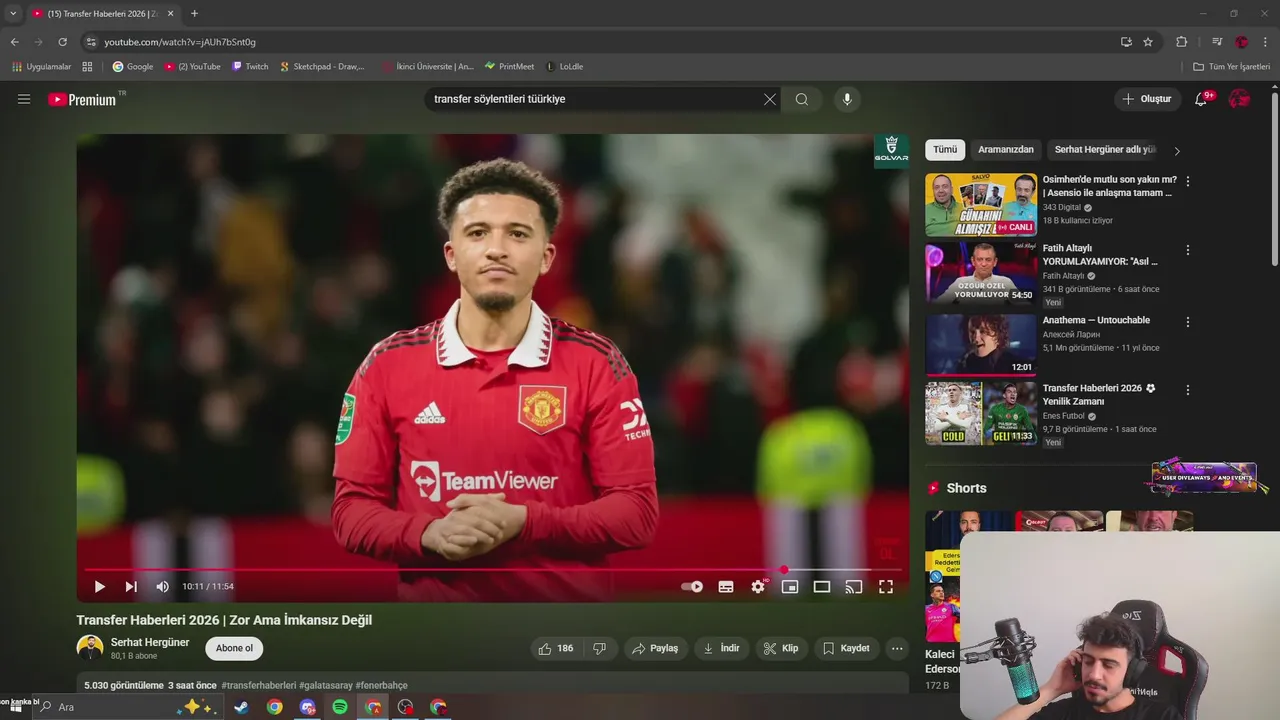The image size is (1280, 720).
Task: Open player settings gear
Action: (758, 587)
